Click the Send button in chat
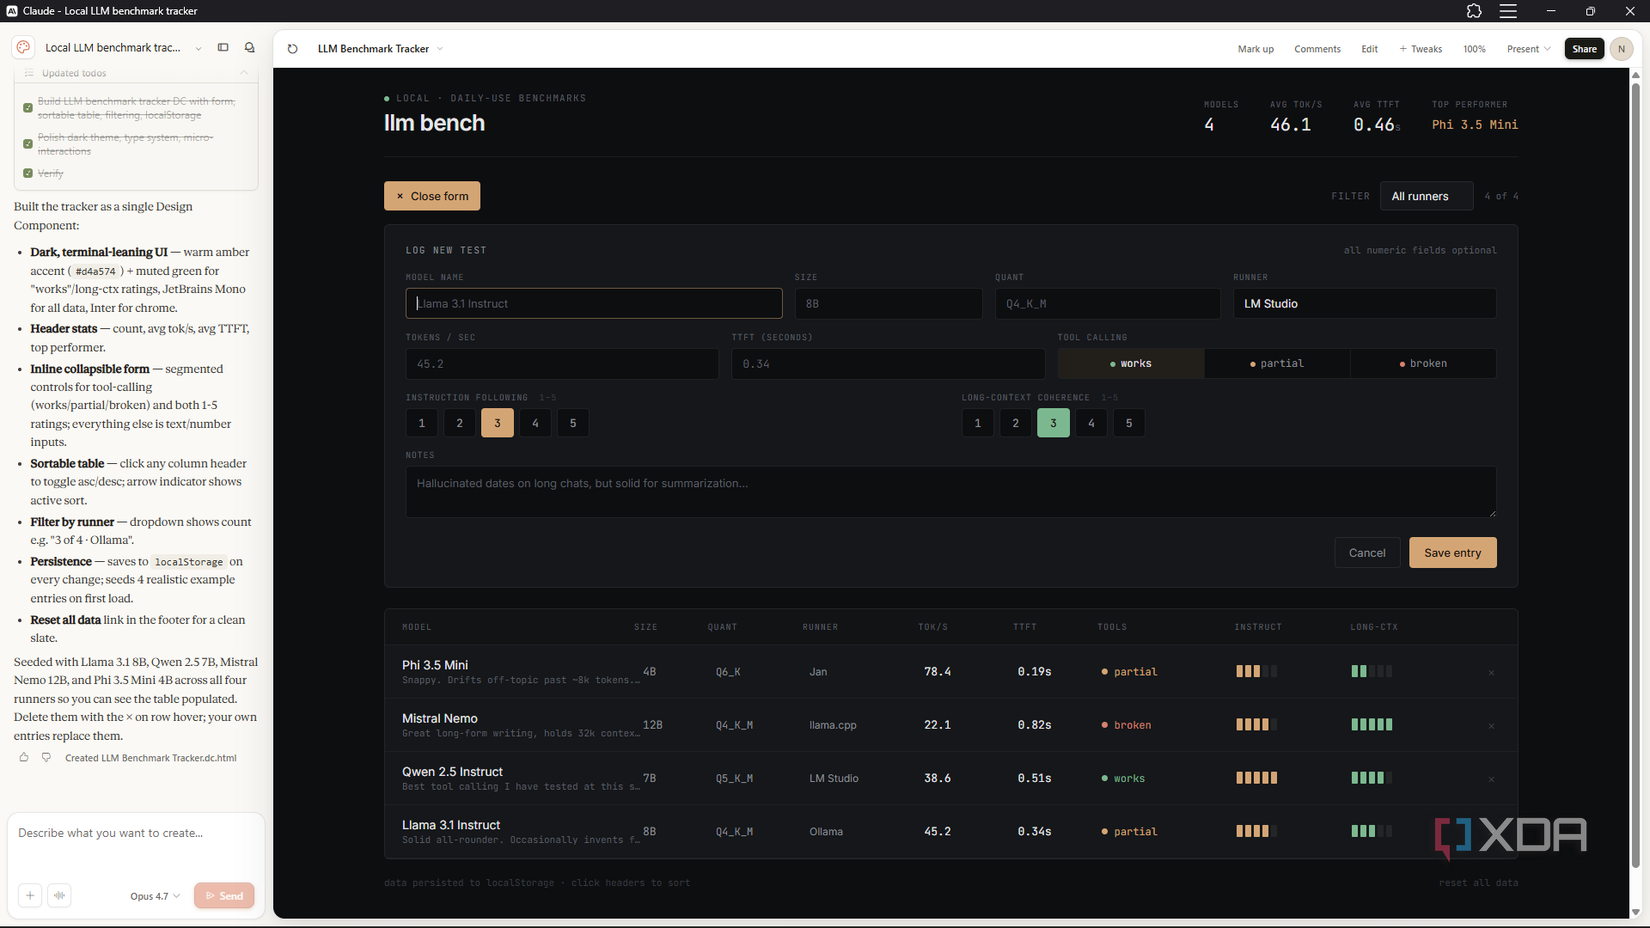1650x928 pixels. click(x=224, y=896)
